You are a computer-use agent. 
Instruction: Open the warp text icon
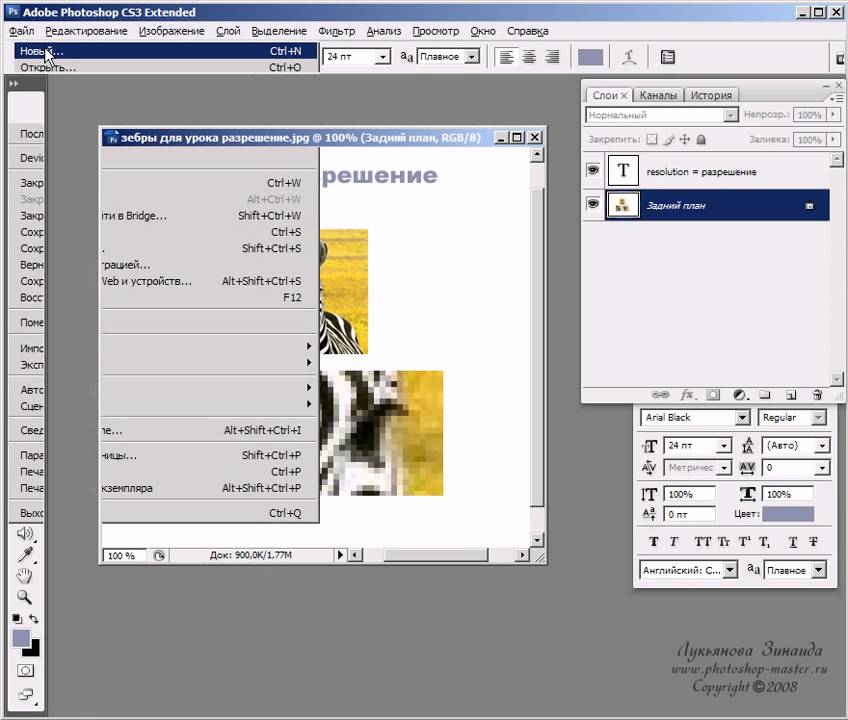pos(628,57)
